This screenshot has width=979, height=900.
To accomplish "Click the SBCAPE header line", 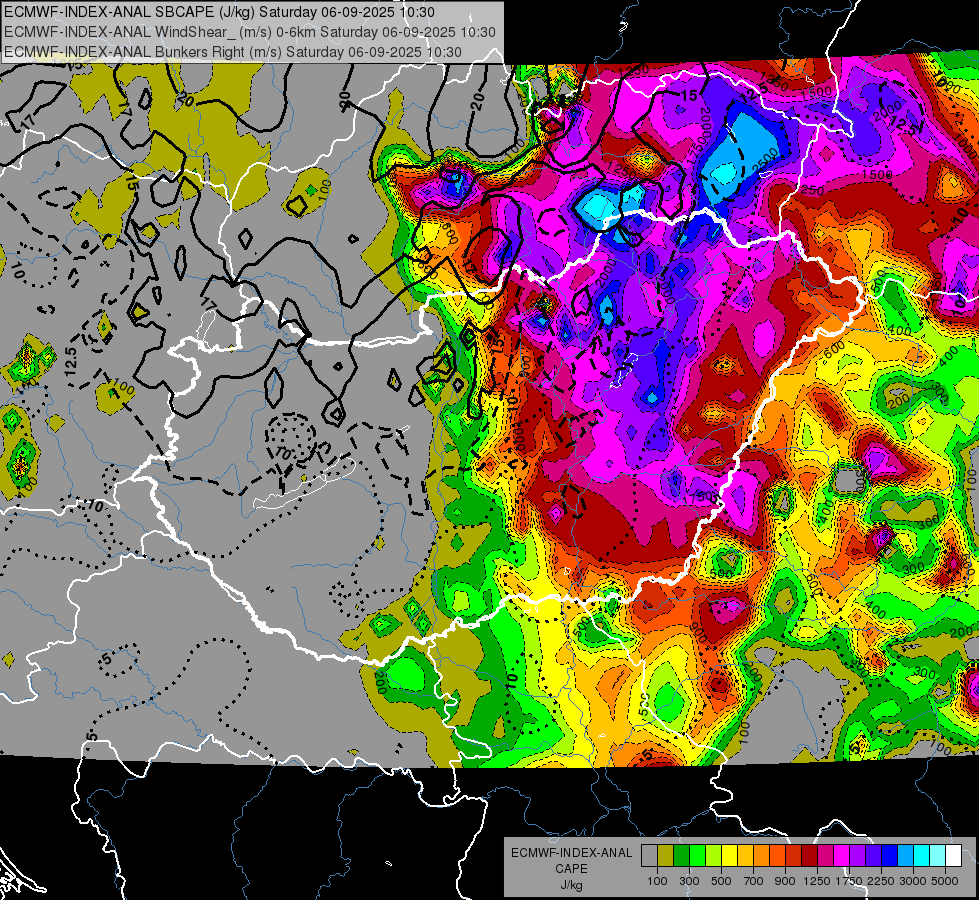I will [219, 12].
